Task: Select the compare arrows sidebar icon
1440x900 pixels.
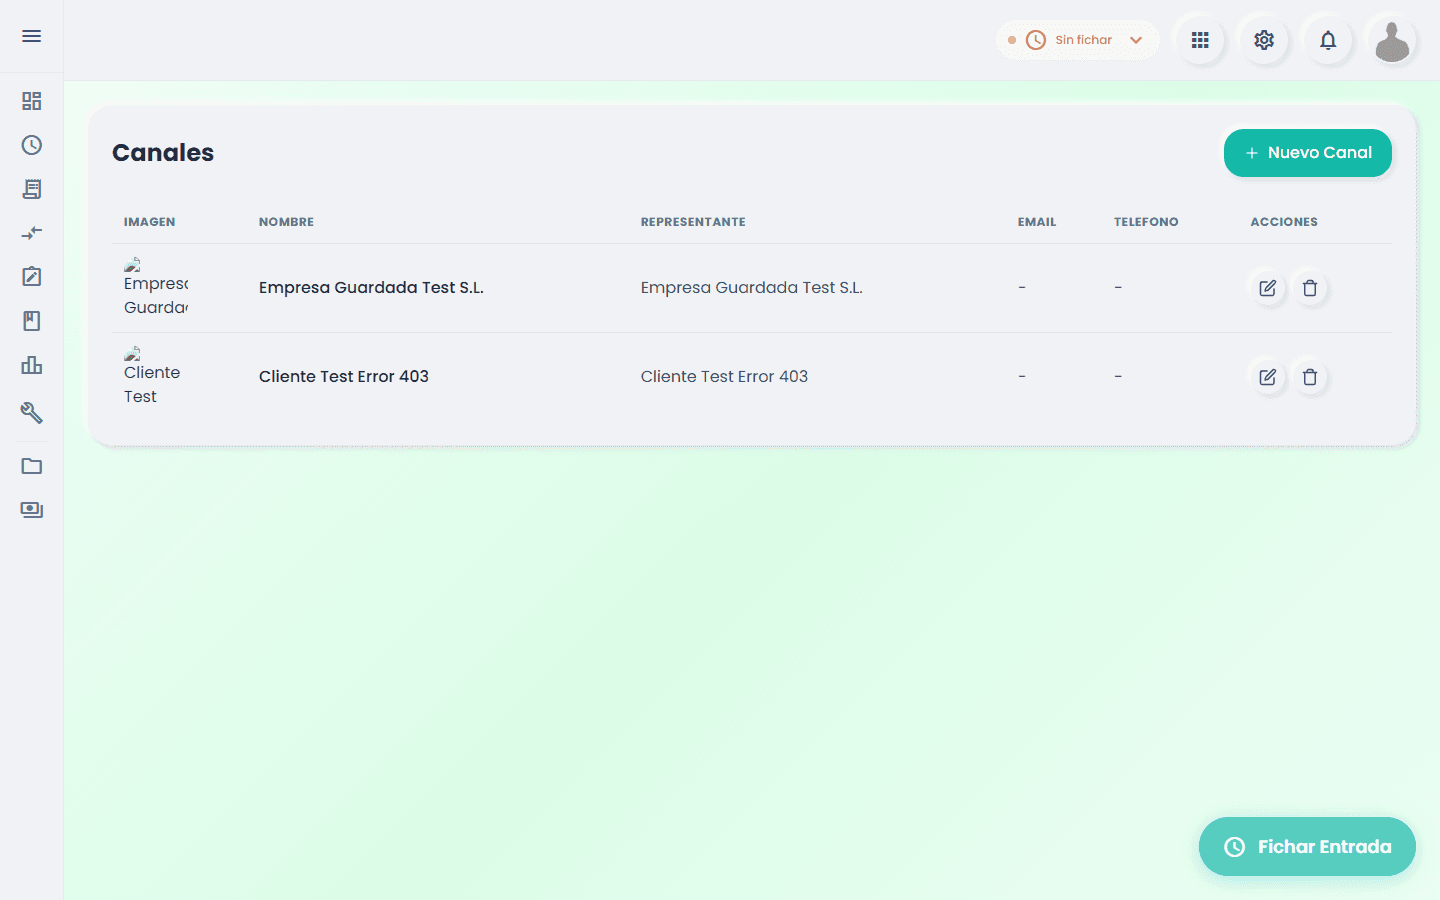Action: (32, 233)
